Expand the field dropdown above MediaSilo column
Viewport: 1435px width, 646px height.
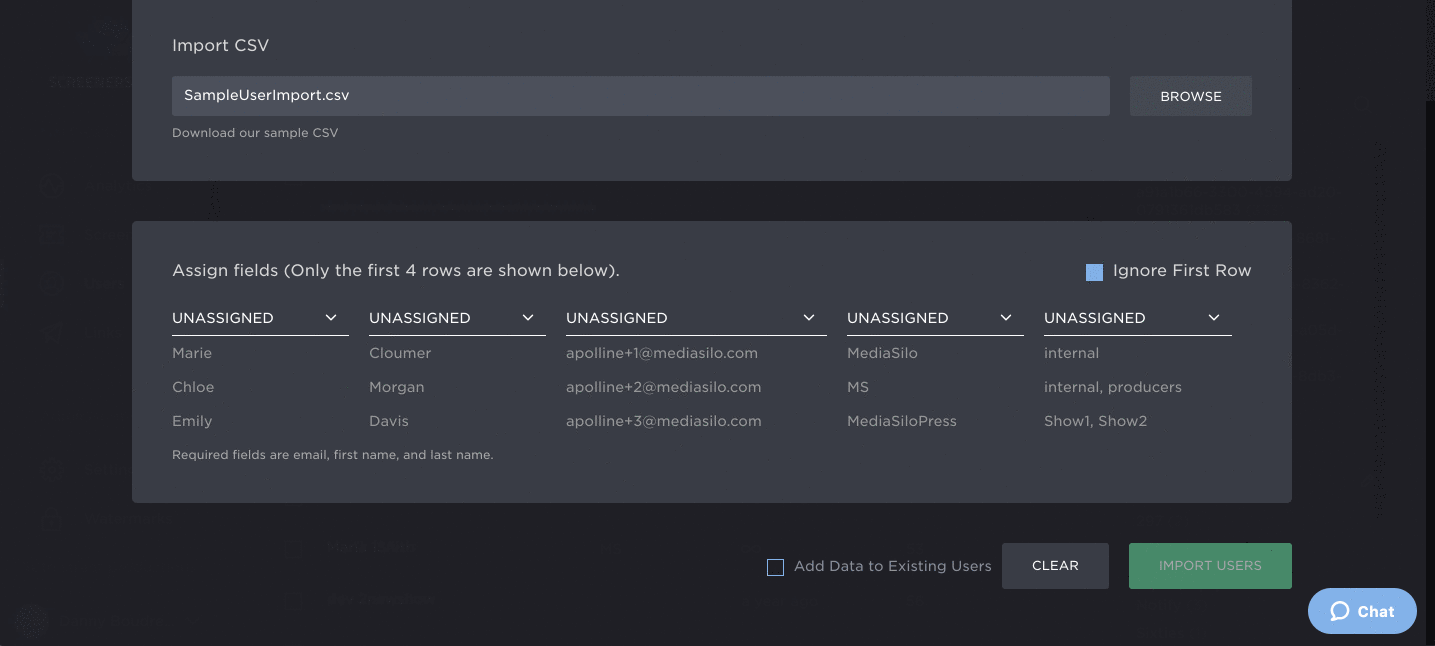934,318
